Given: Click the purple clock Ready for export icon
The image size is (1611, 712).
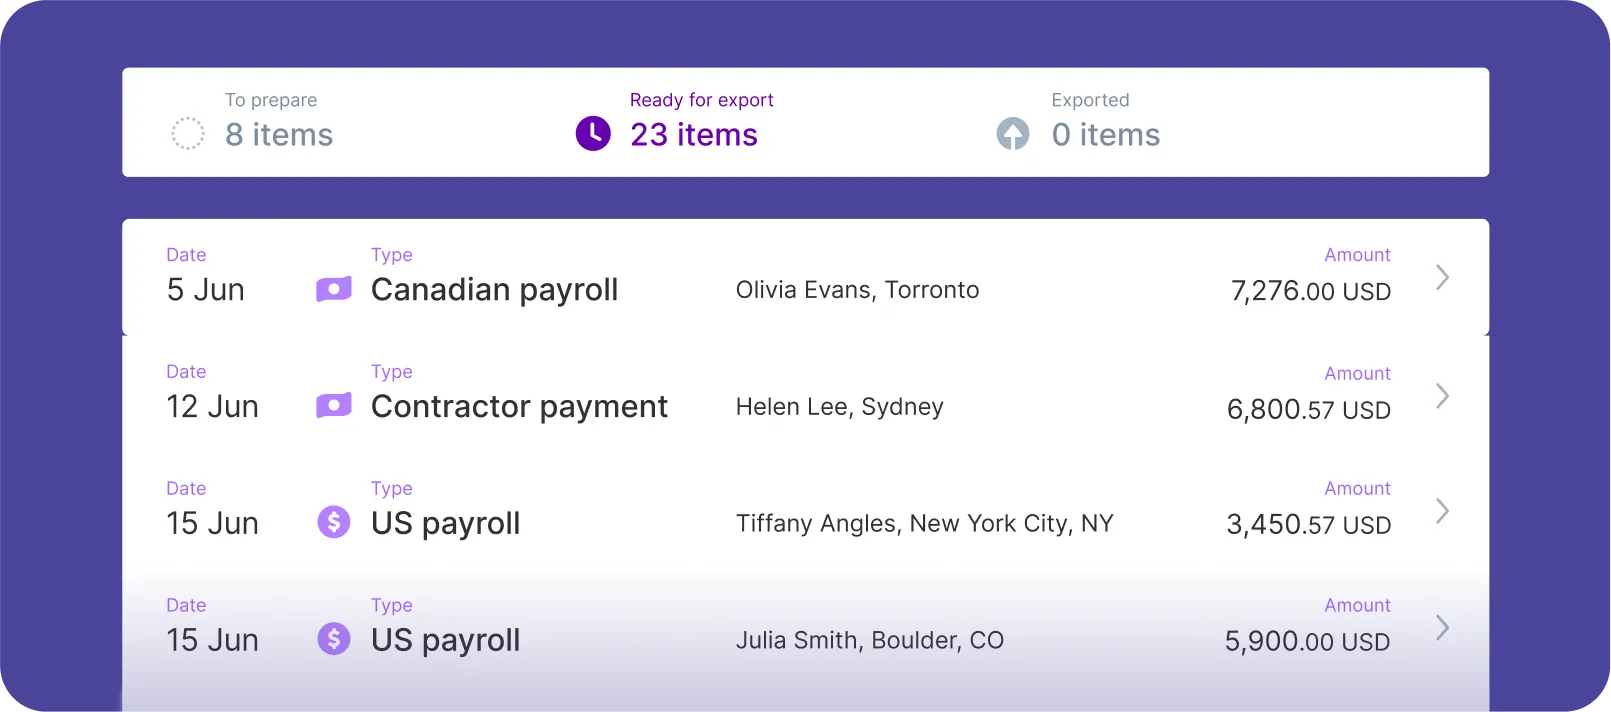Looking at the screenshot, I should 593,133.
